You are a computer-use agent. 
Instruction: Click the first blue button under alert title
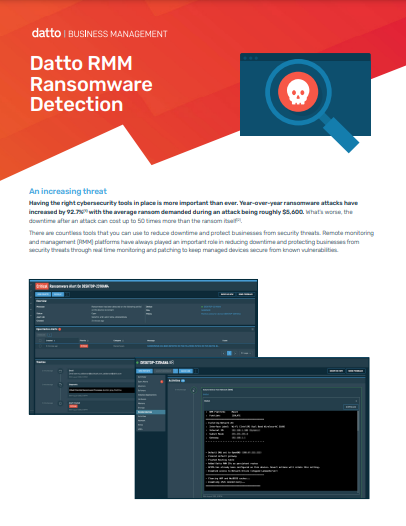click(x=43, y=294)
